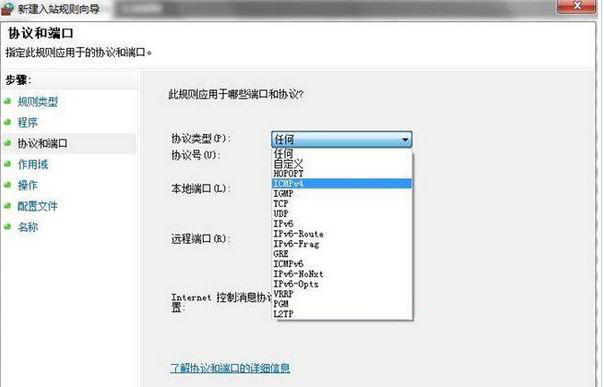Close the 新建入站规则向导 window

click(x=577, y=6)
